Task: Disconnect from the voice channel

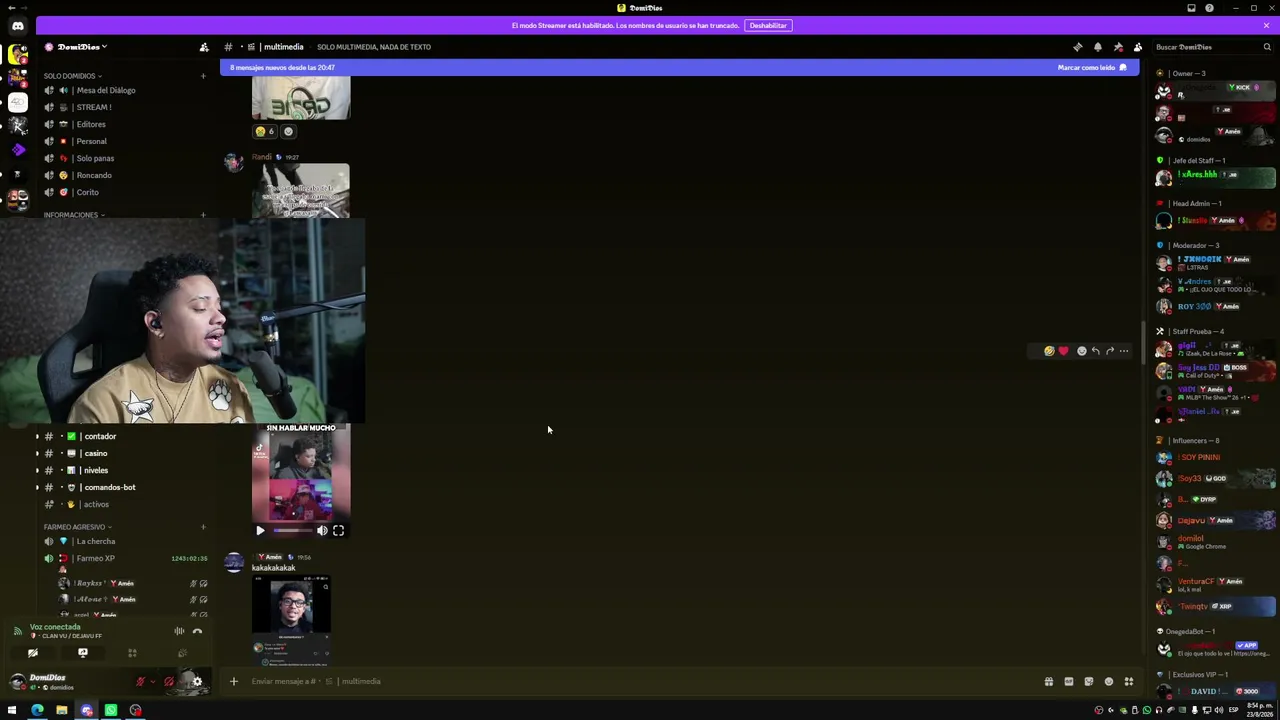Action: click(197, 631)
